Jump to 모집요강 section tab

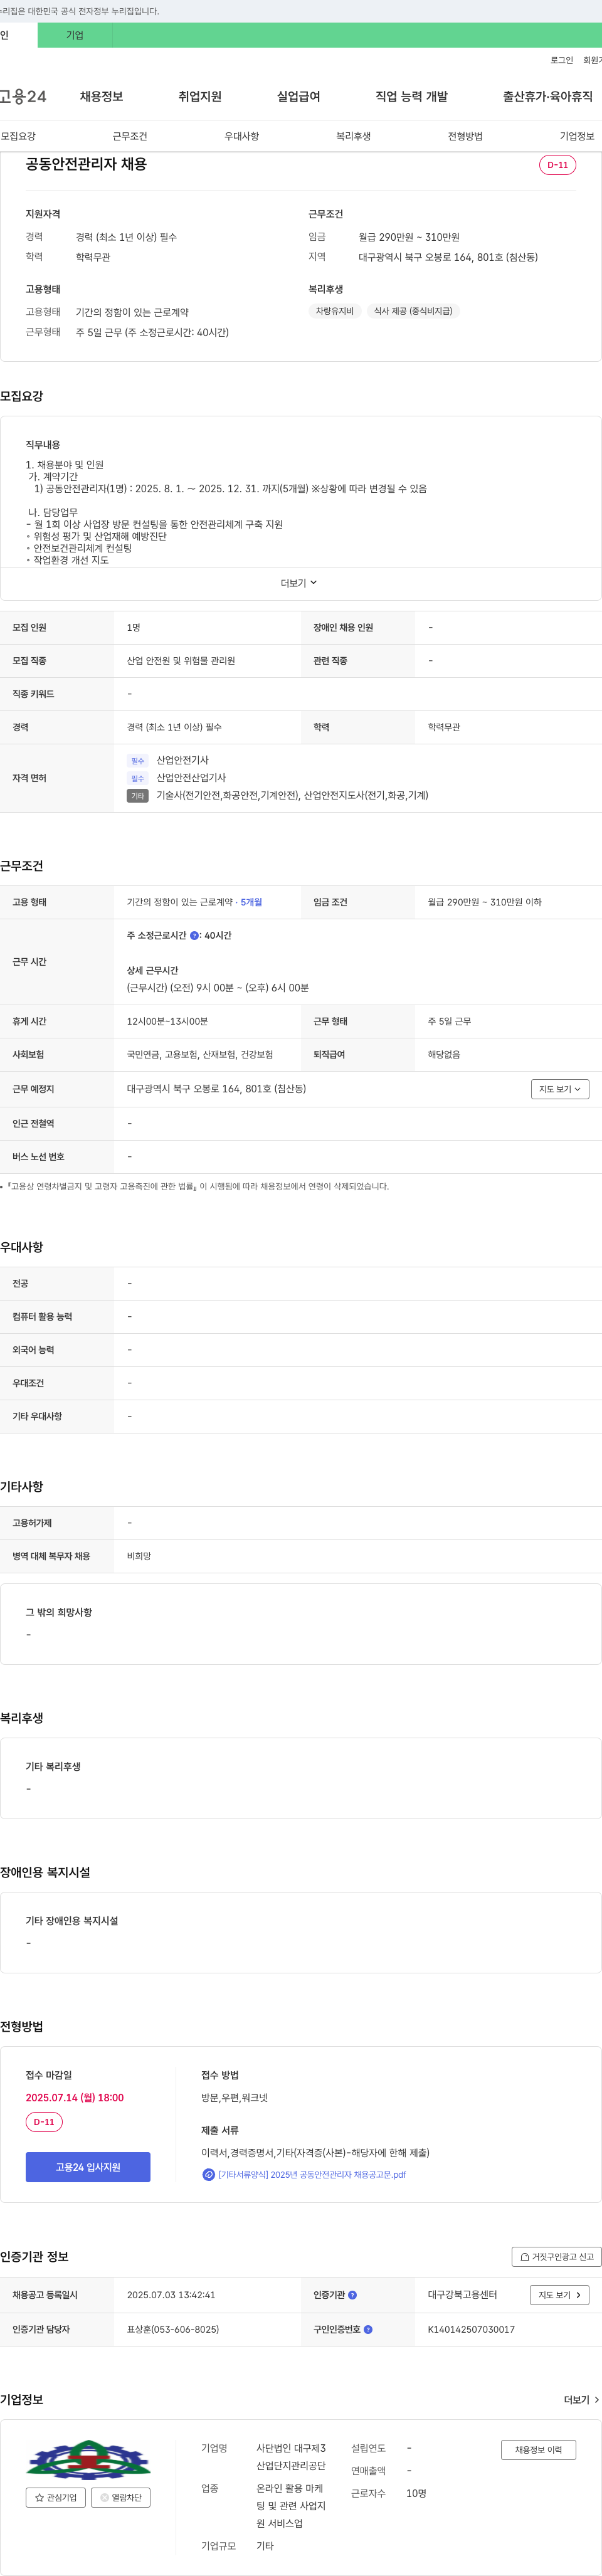point(18,136)
